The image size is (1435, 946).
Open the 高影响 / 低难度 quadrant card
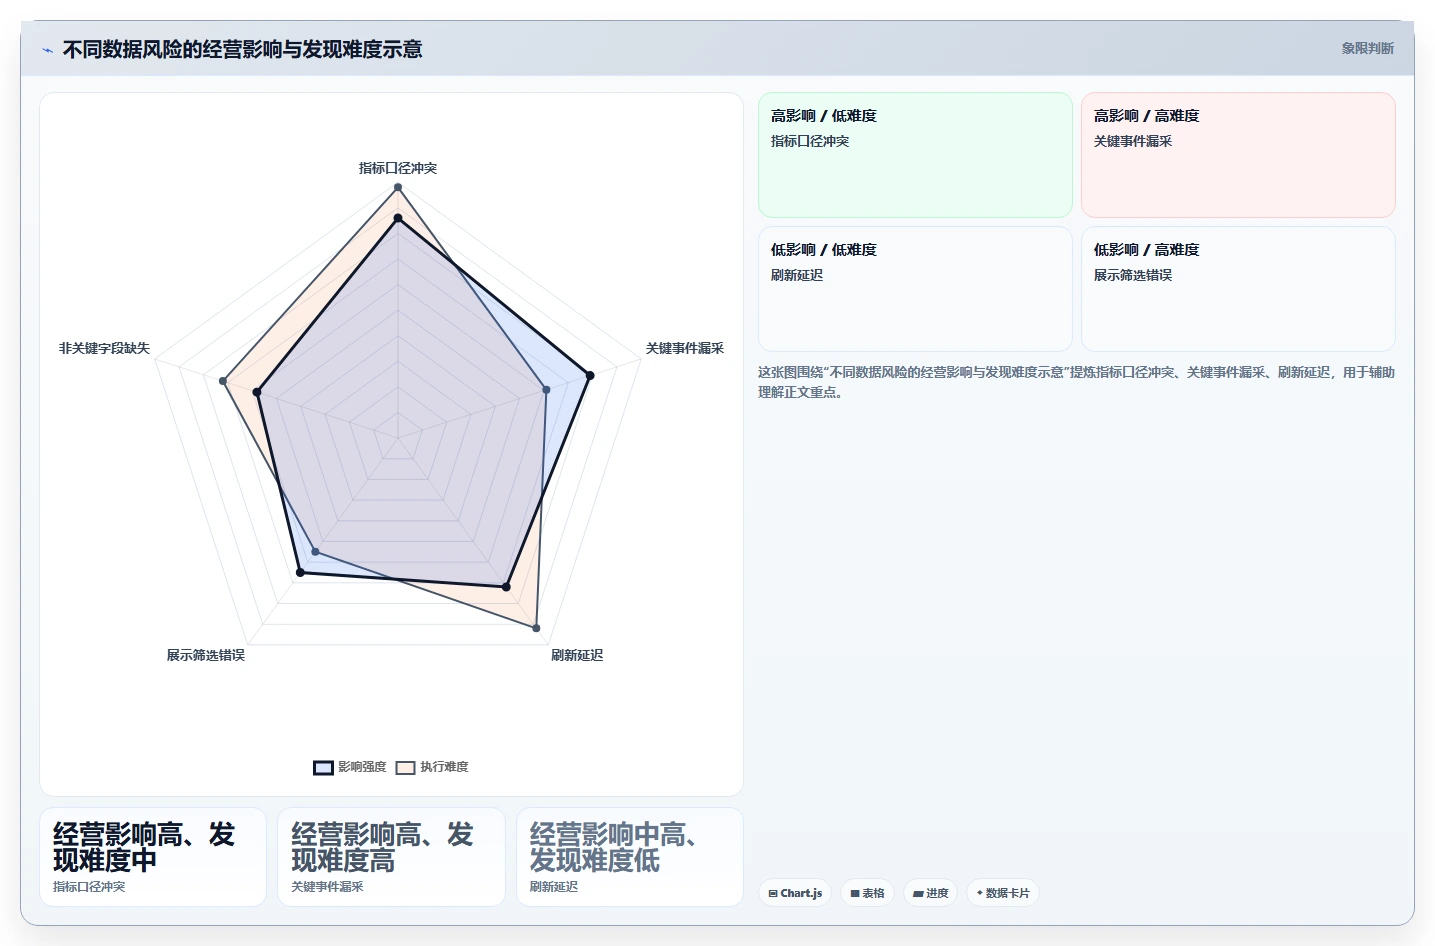[x=915, y=155]
